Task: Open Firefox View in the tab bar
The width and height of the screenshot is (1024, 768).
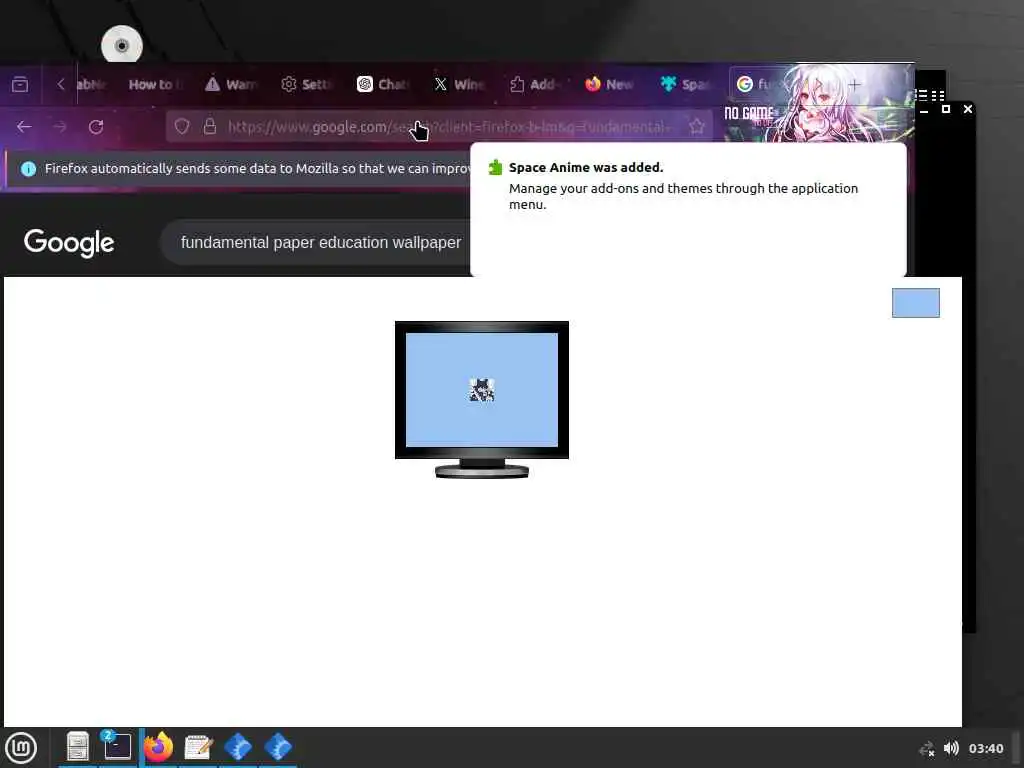Action: (x=20, y=84)
